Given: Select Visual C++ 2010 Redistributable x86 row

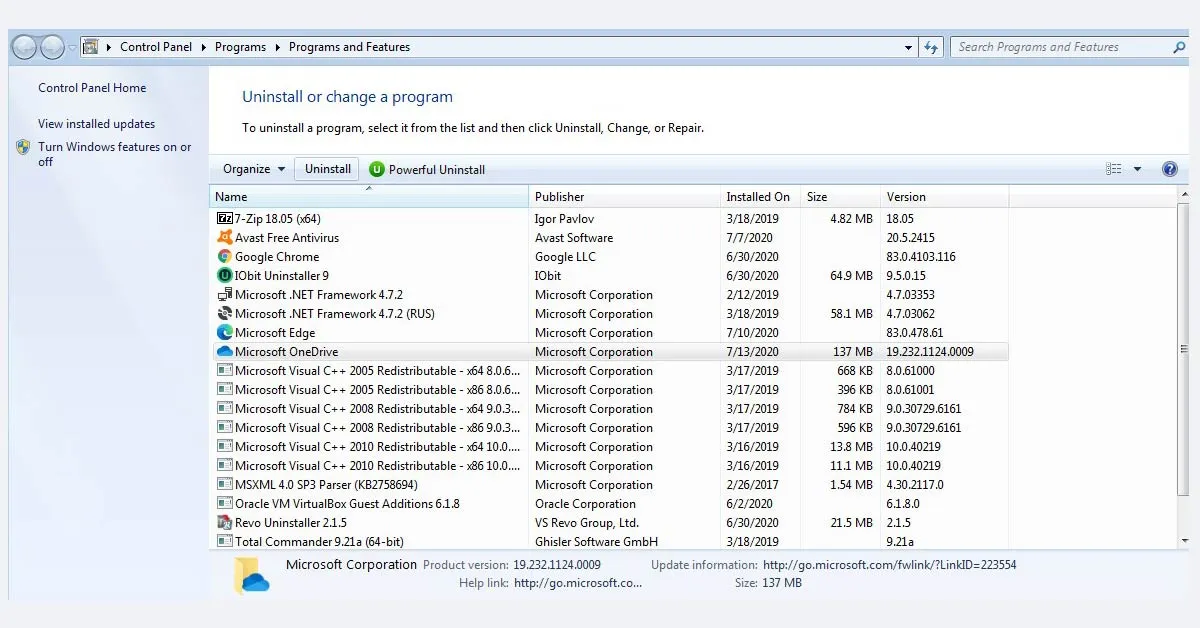Looking at the screenshot, I should click(610, 465).
